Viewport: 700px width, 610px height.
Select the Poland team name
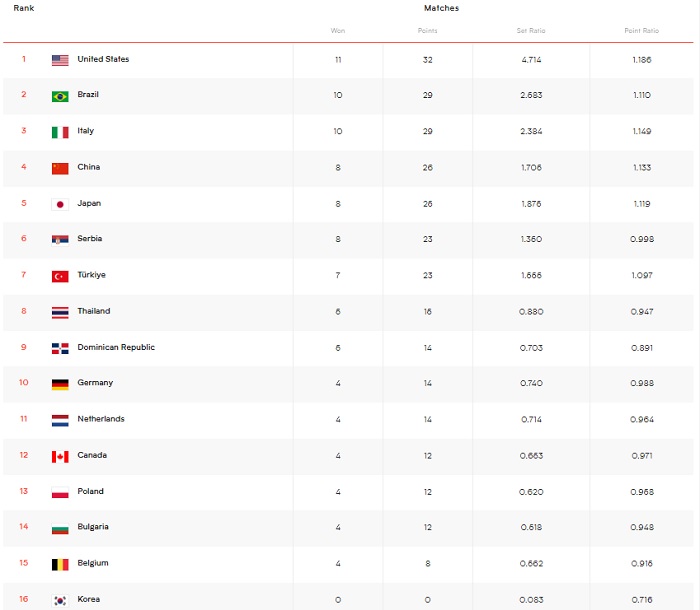90,491
